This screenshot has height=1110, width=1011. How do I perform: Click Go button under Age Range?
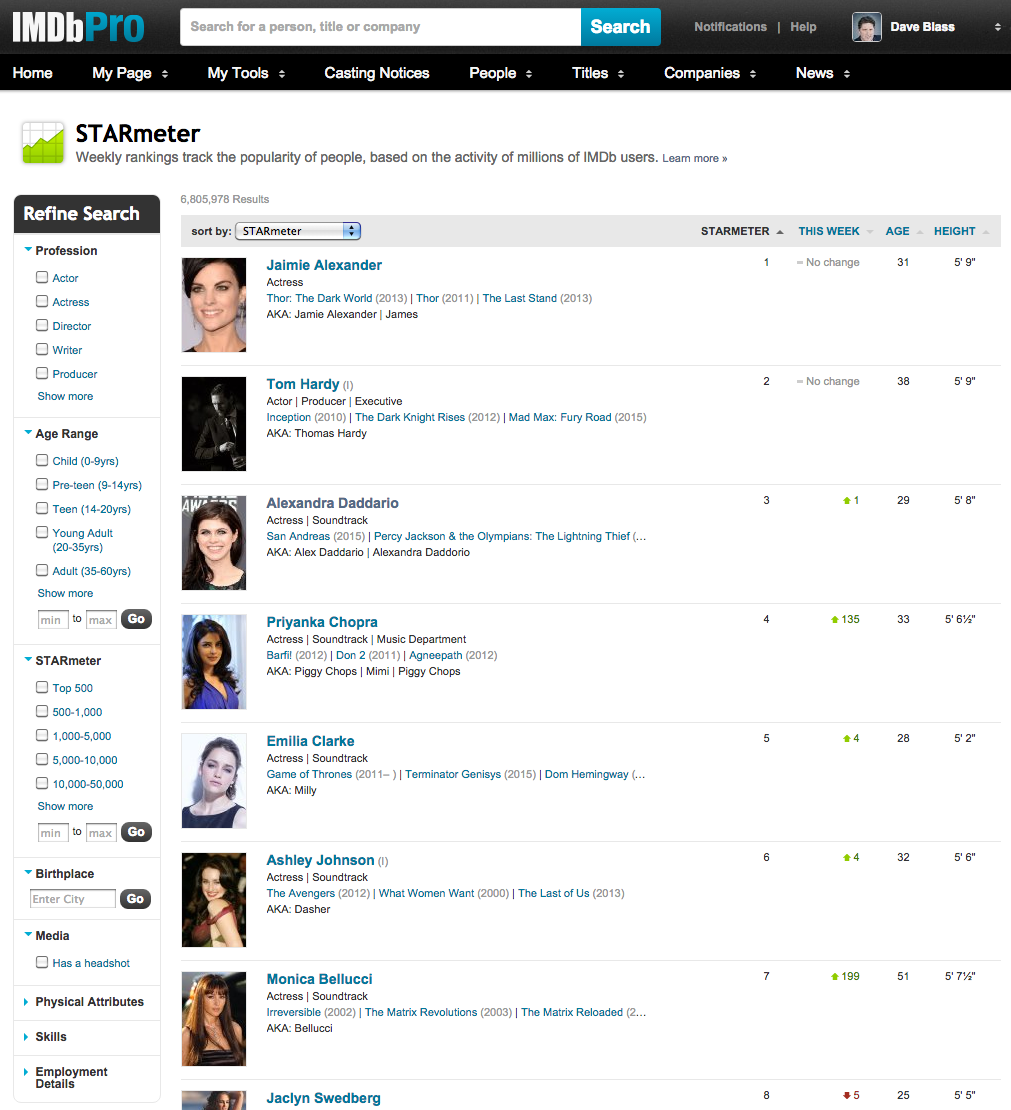[x=137, y=619]
